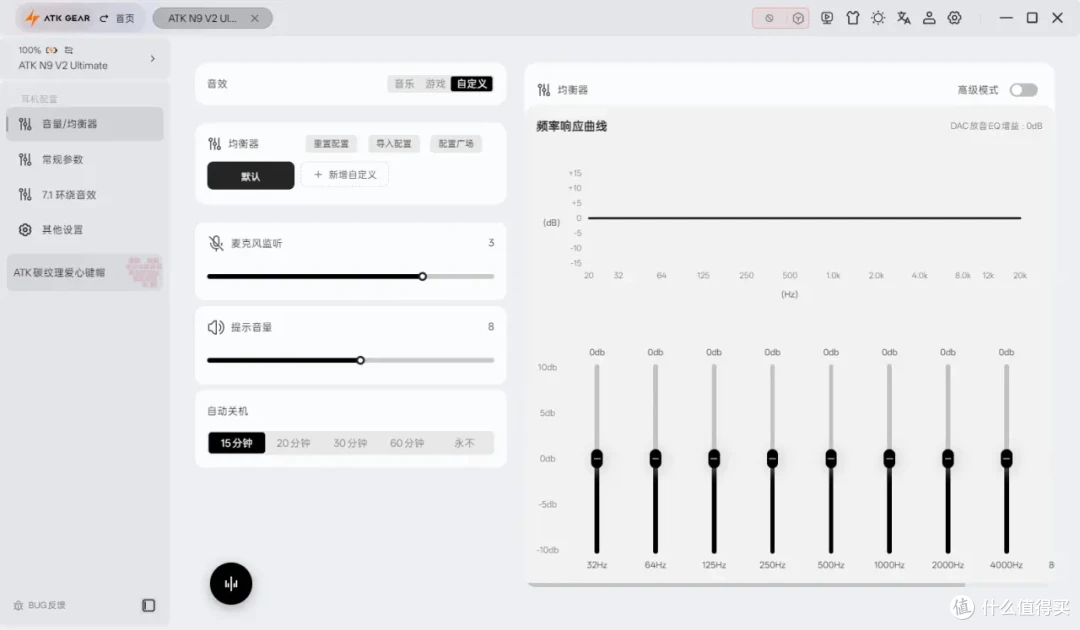Viewport: 1080px width, 630px height.
Task: Toggle the light/dark theme sun icon
Action: click(x=878, y=18)
